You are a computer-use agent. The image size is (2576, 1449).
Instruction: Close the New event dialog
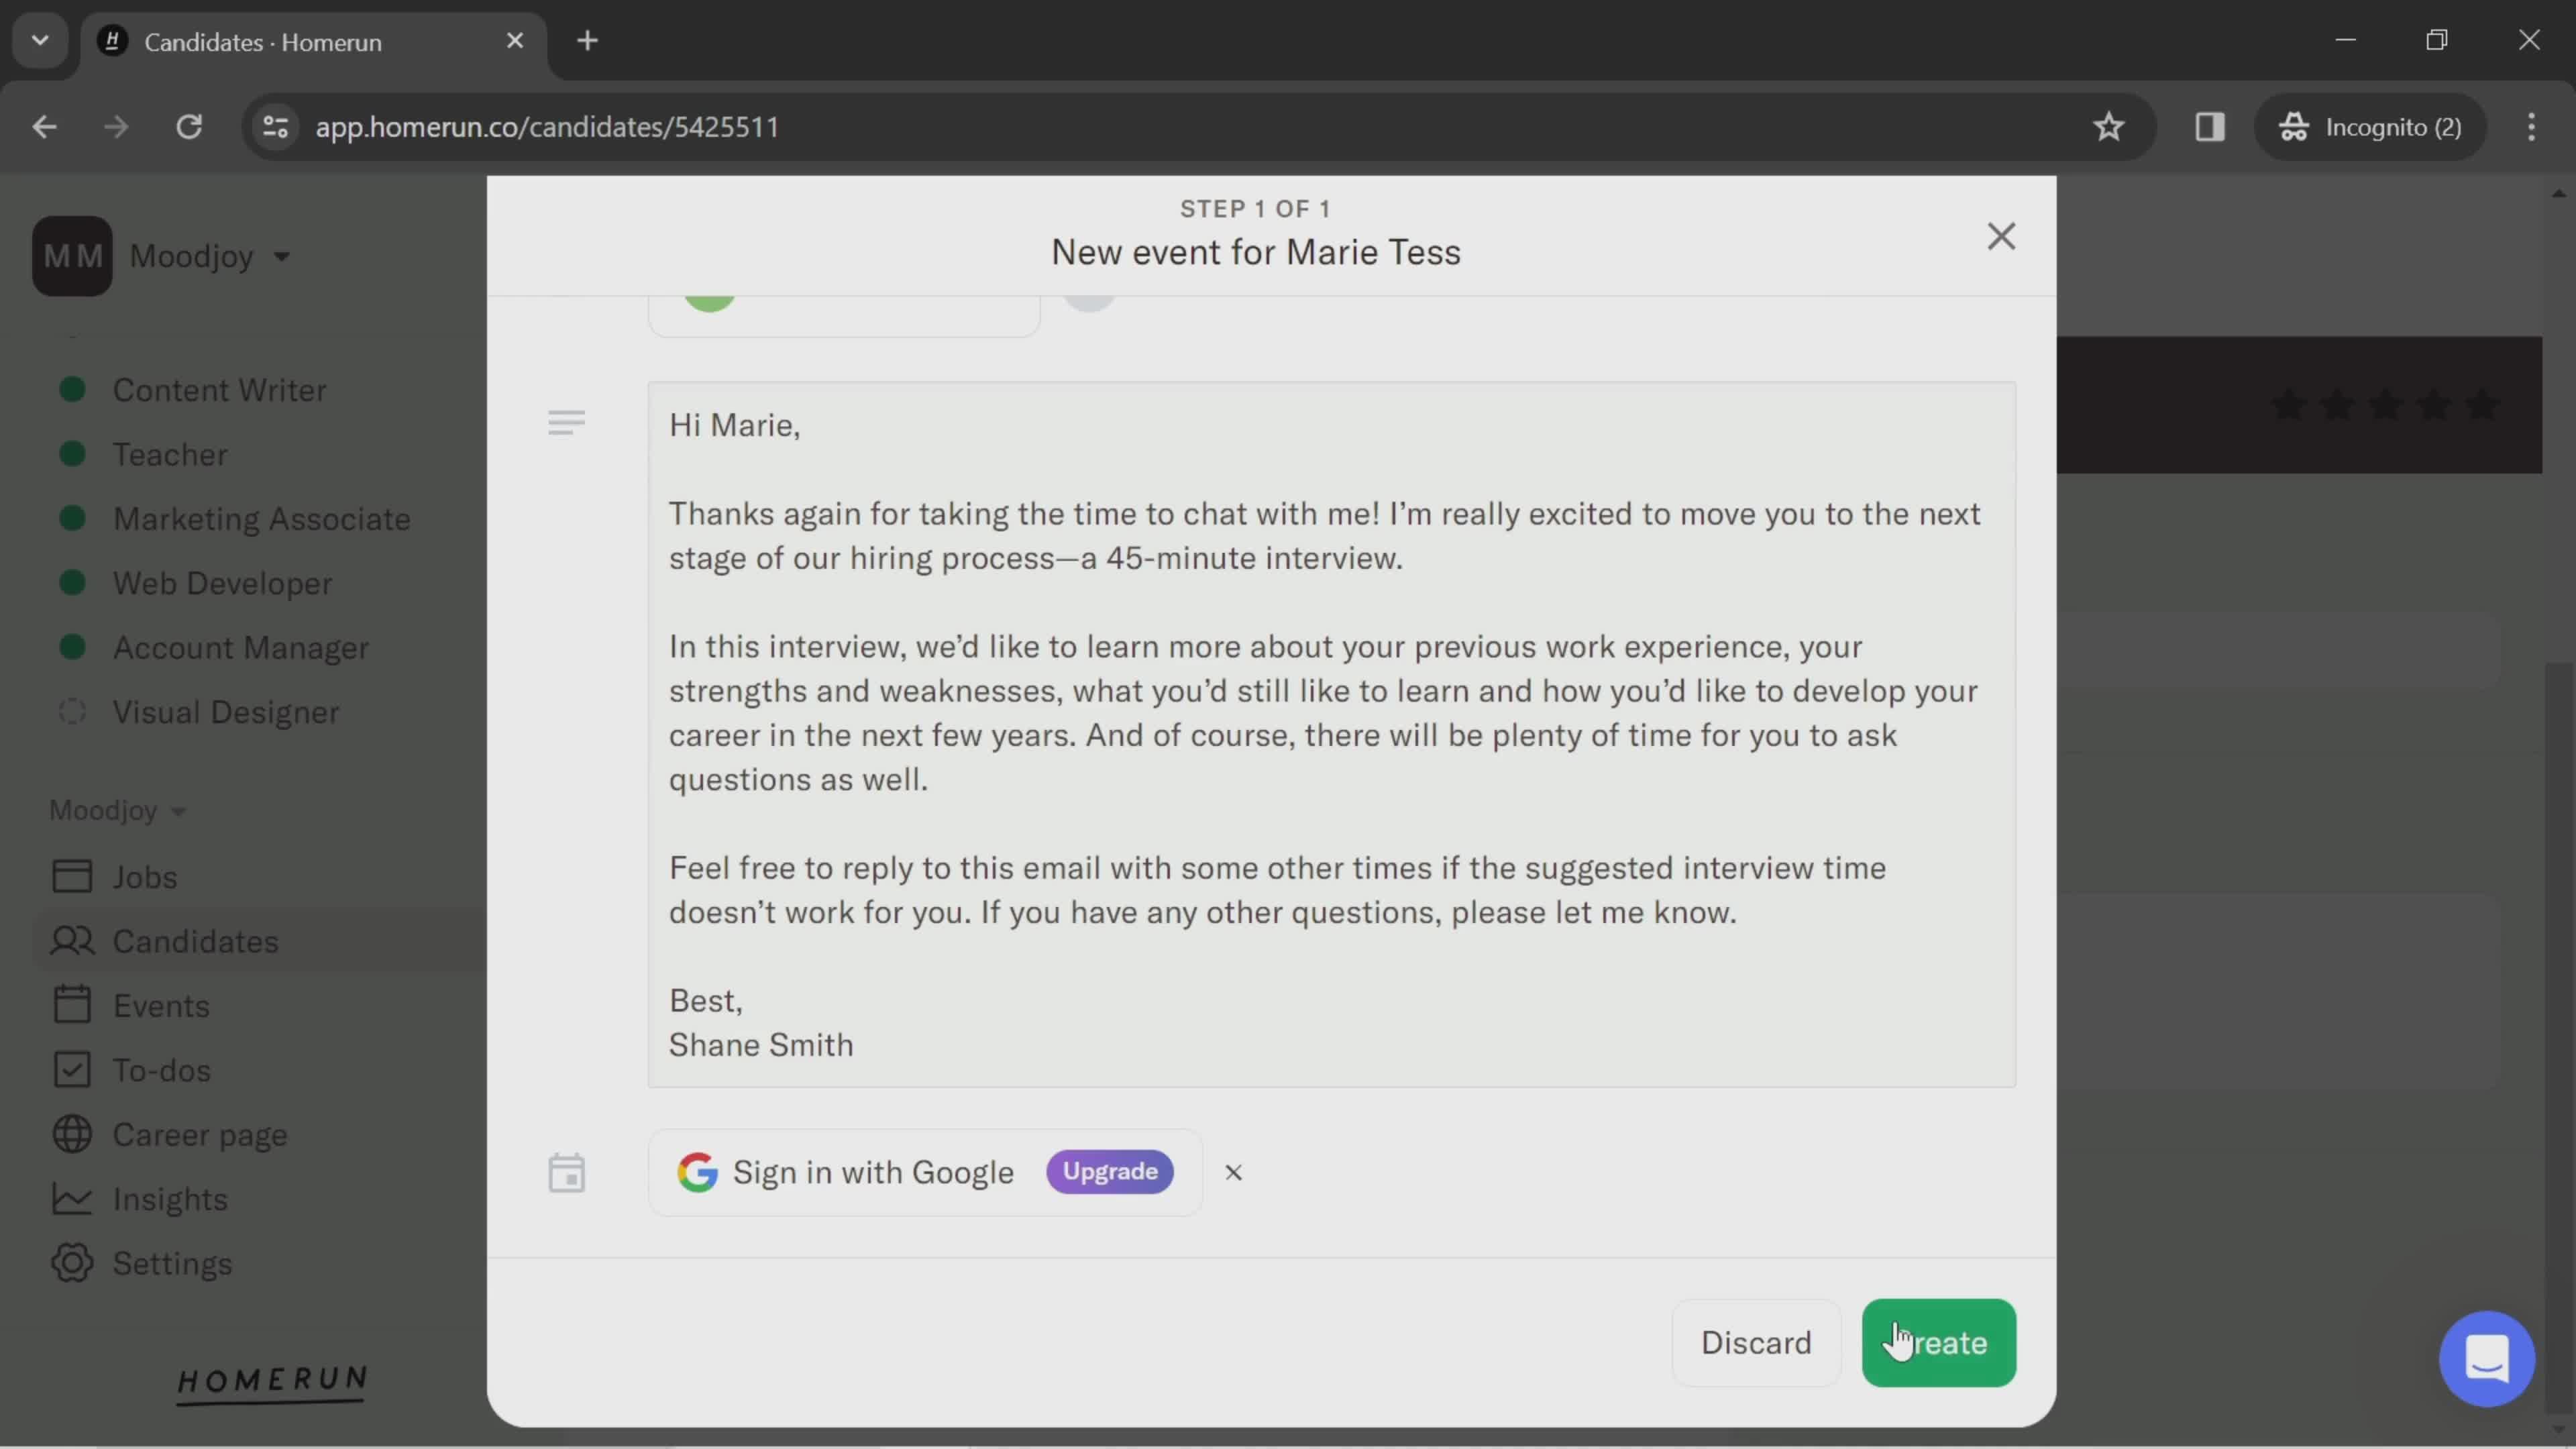tap(2000, 237)
